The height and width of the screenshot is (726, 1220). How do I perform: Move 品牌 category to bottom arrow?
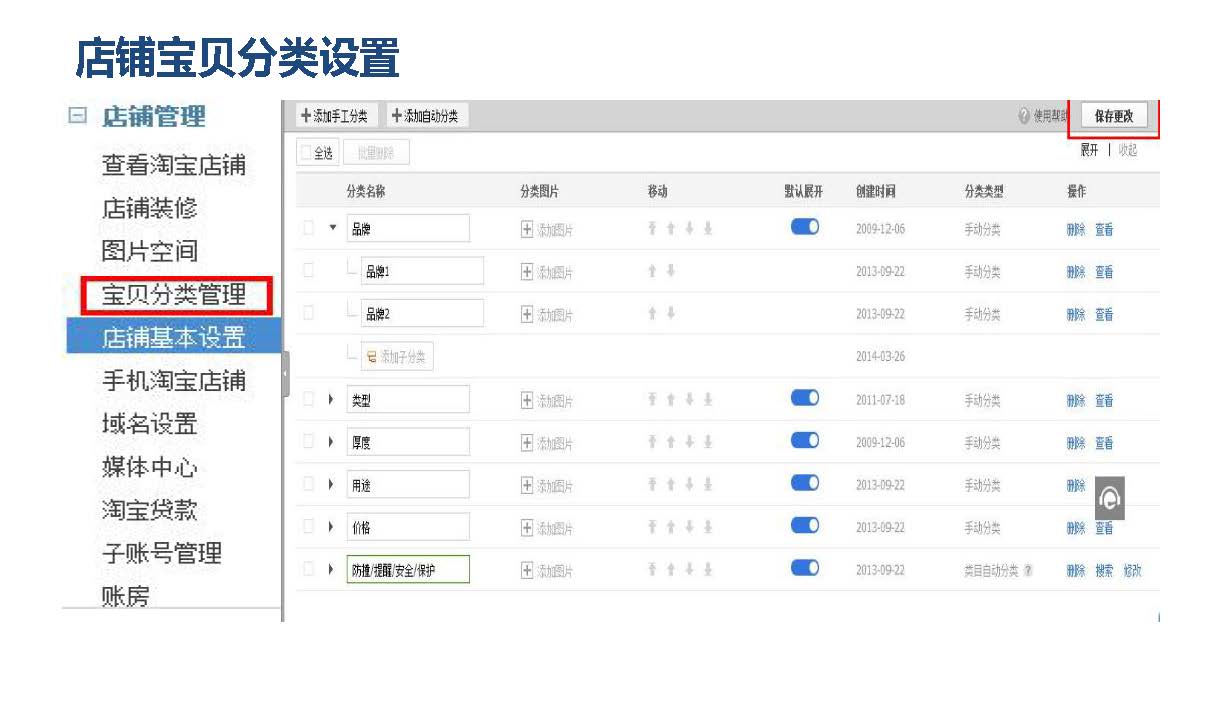pos(707,228)
